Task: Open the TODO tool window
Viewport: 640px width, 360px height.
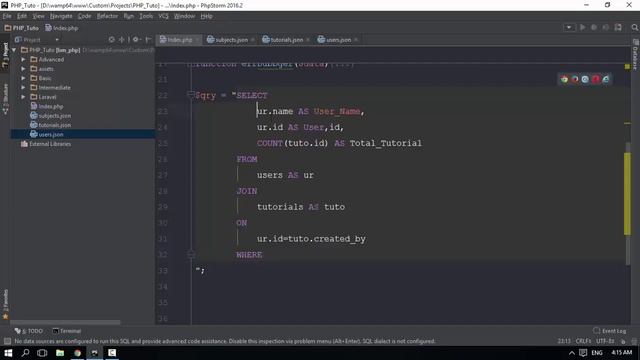Action: [x=29, y=331]
